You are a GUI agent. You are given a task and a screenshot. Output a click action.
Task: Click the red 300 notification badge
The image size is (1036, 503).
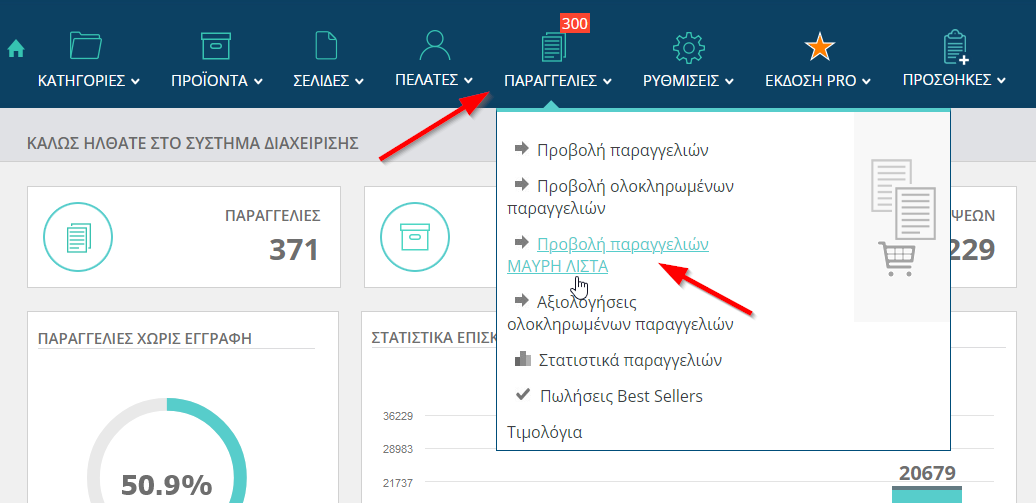tap(575, 24)
